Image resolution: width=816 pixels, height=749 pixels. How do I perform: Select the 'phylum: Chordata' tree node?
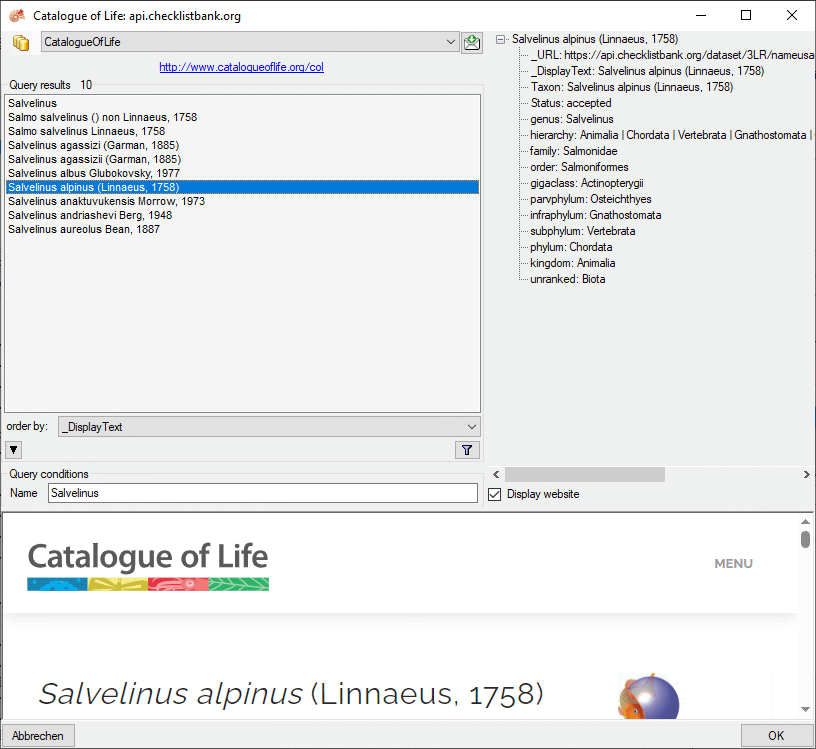571,247
